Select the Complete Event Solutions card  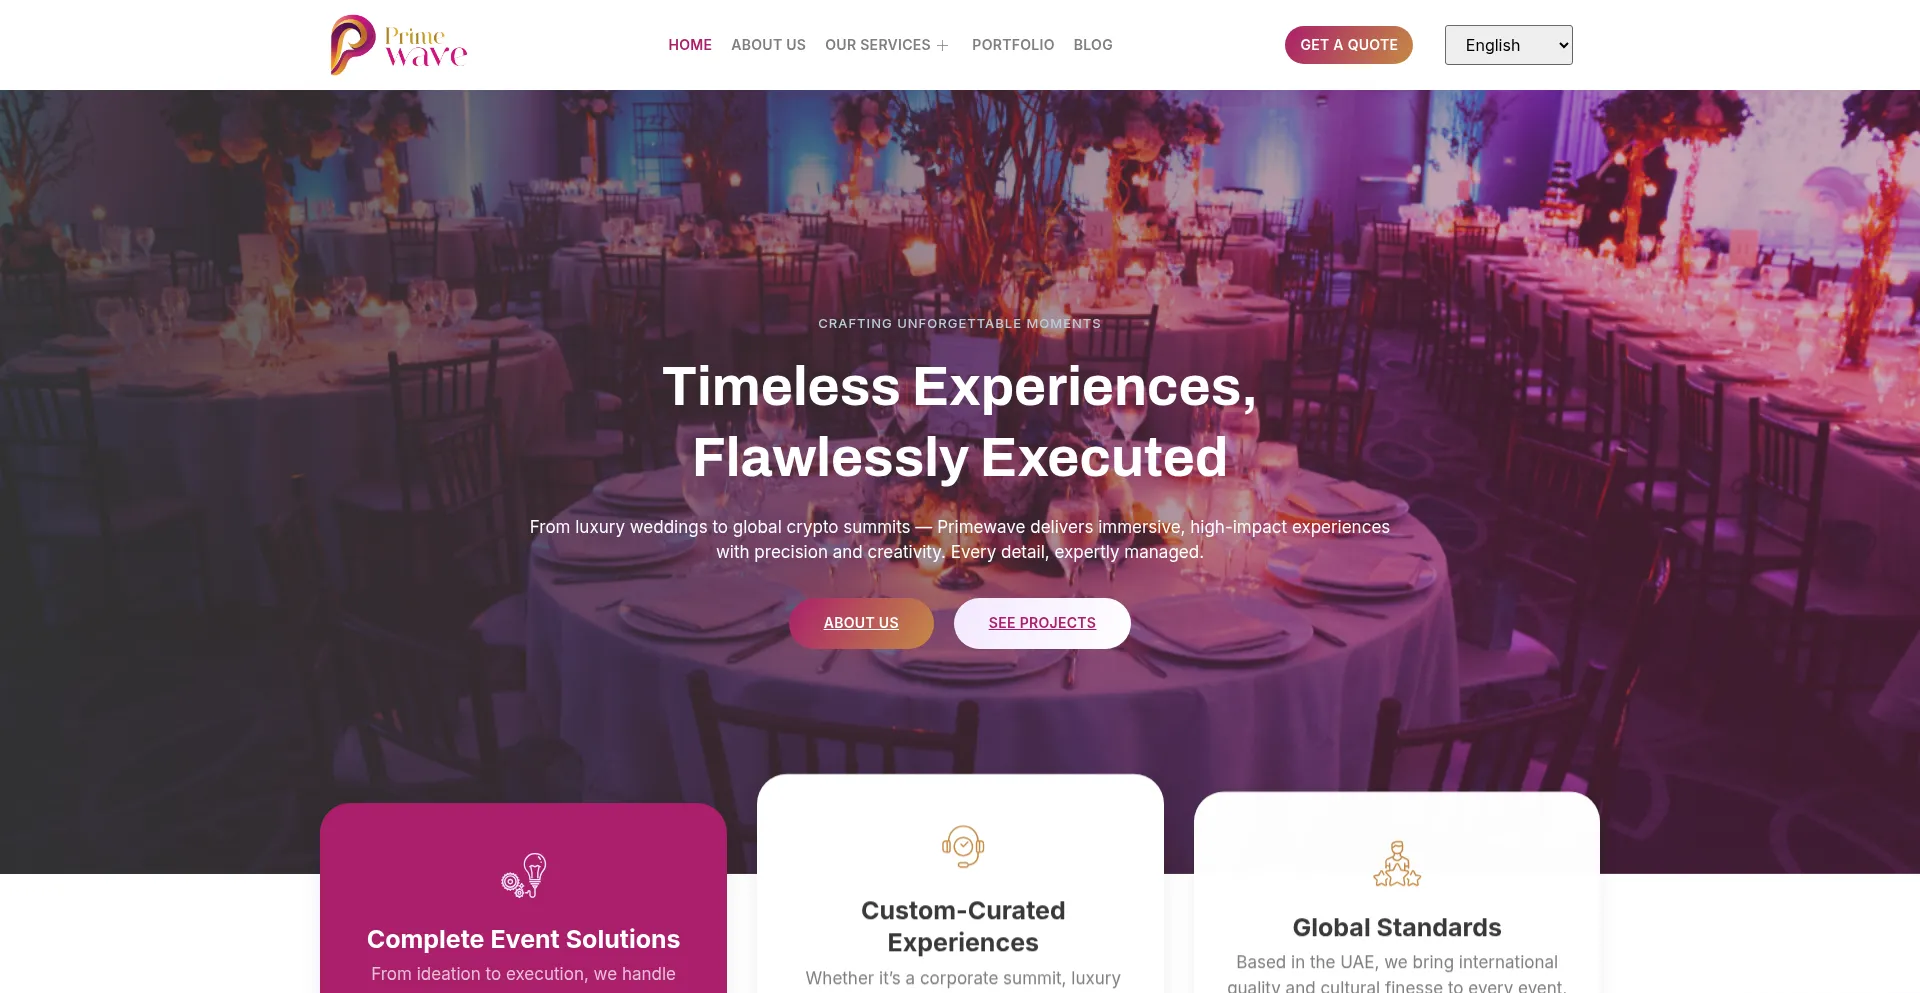point(523,898)
